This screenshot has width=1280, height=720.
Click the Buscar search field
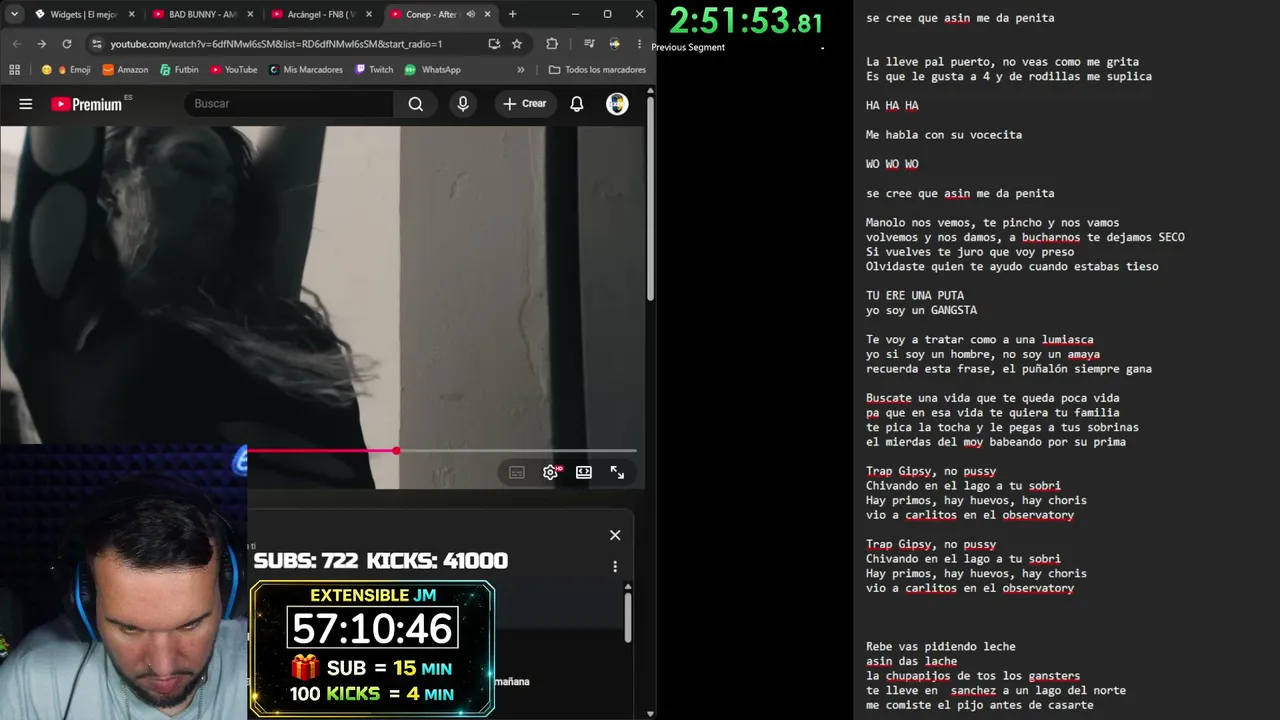(x=289, y=104)
